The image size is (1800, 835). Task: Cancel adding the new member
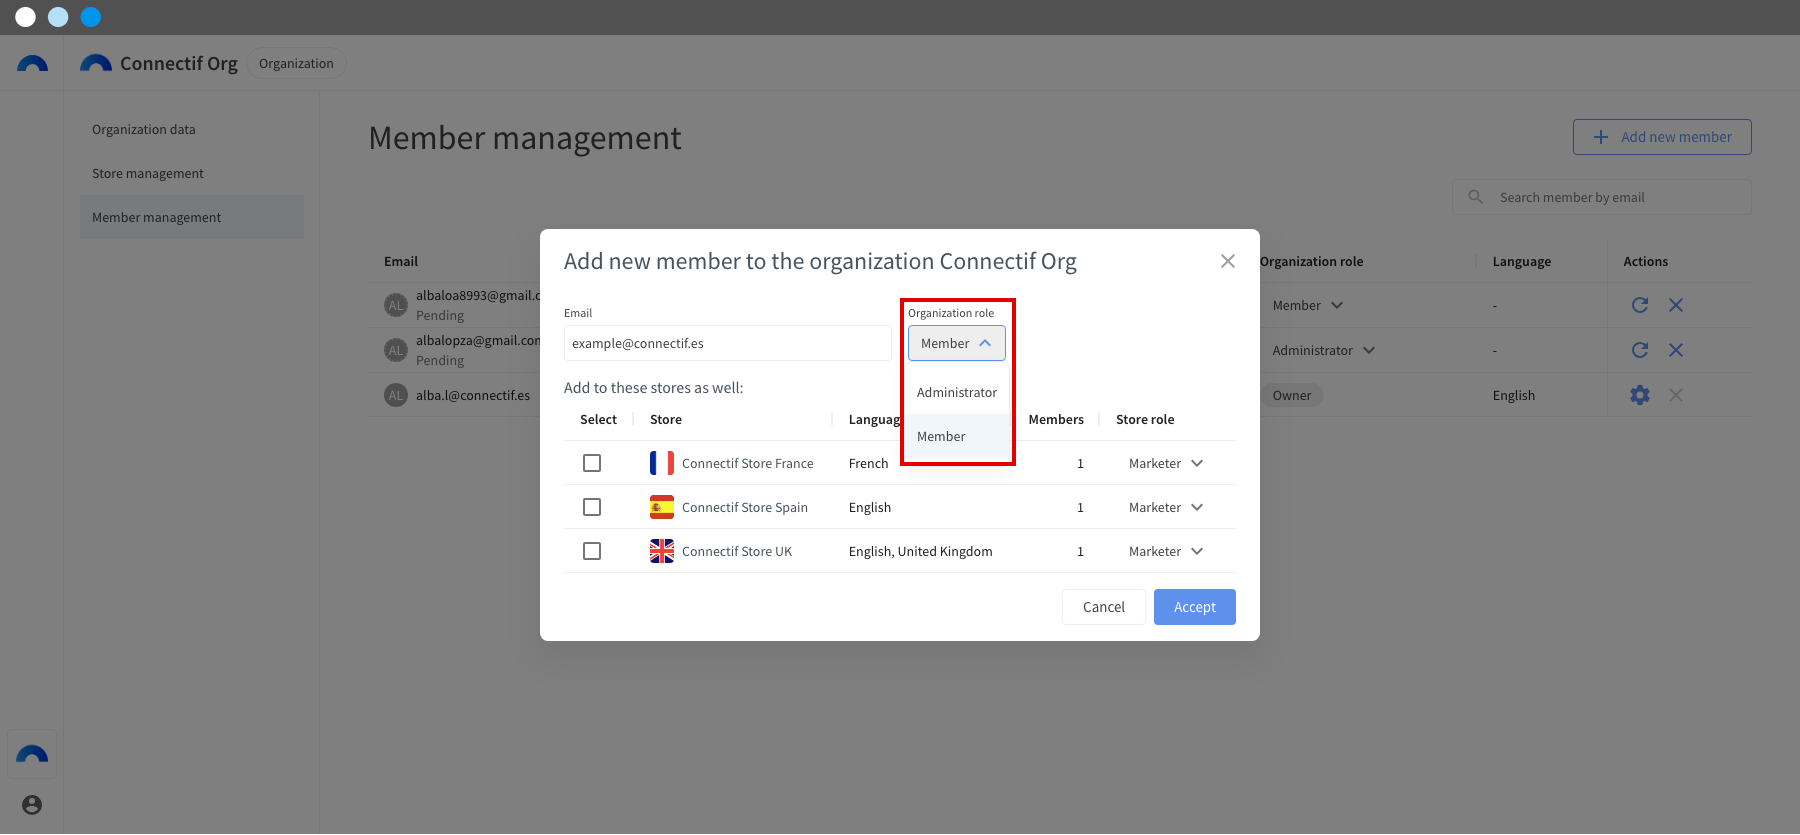point(1104,607)
